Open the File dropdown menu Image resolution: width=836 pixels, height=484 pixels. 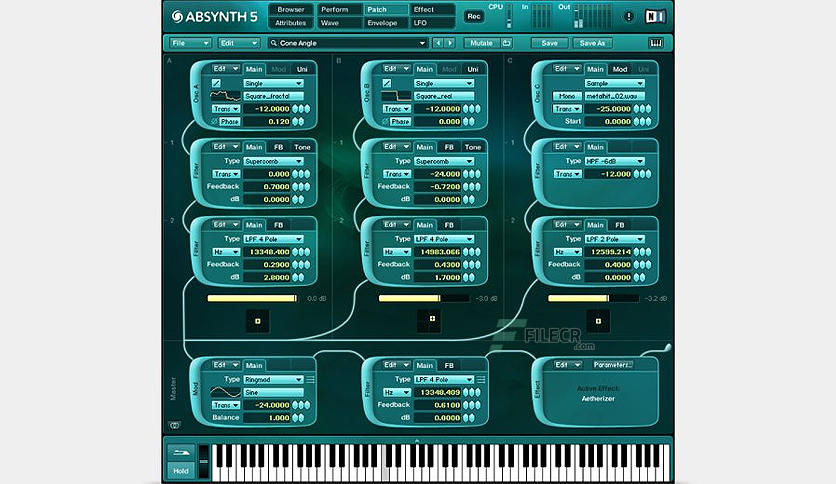click(190, 43)
